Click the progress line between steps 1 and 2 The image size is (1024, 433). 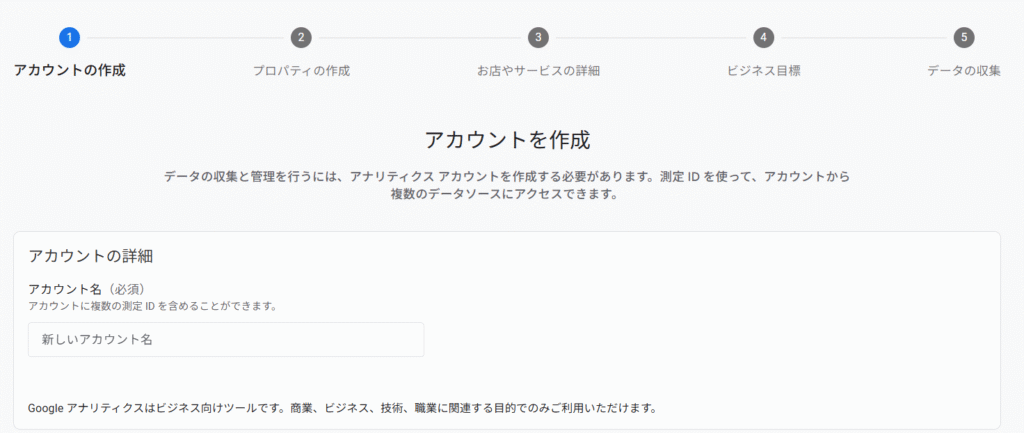click(185, 38)
